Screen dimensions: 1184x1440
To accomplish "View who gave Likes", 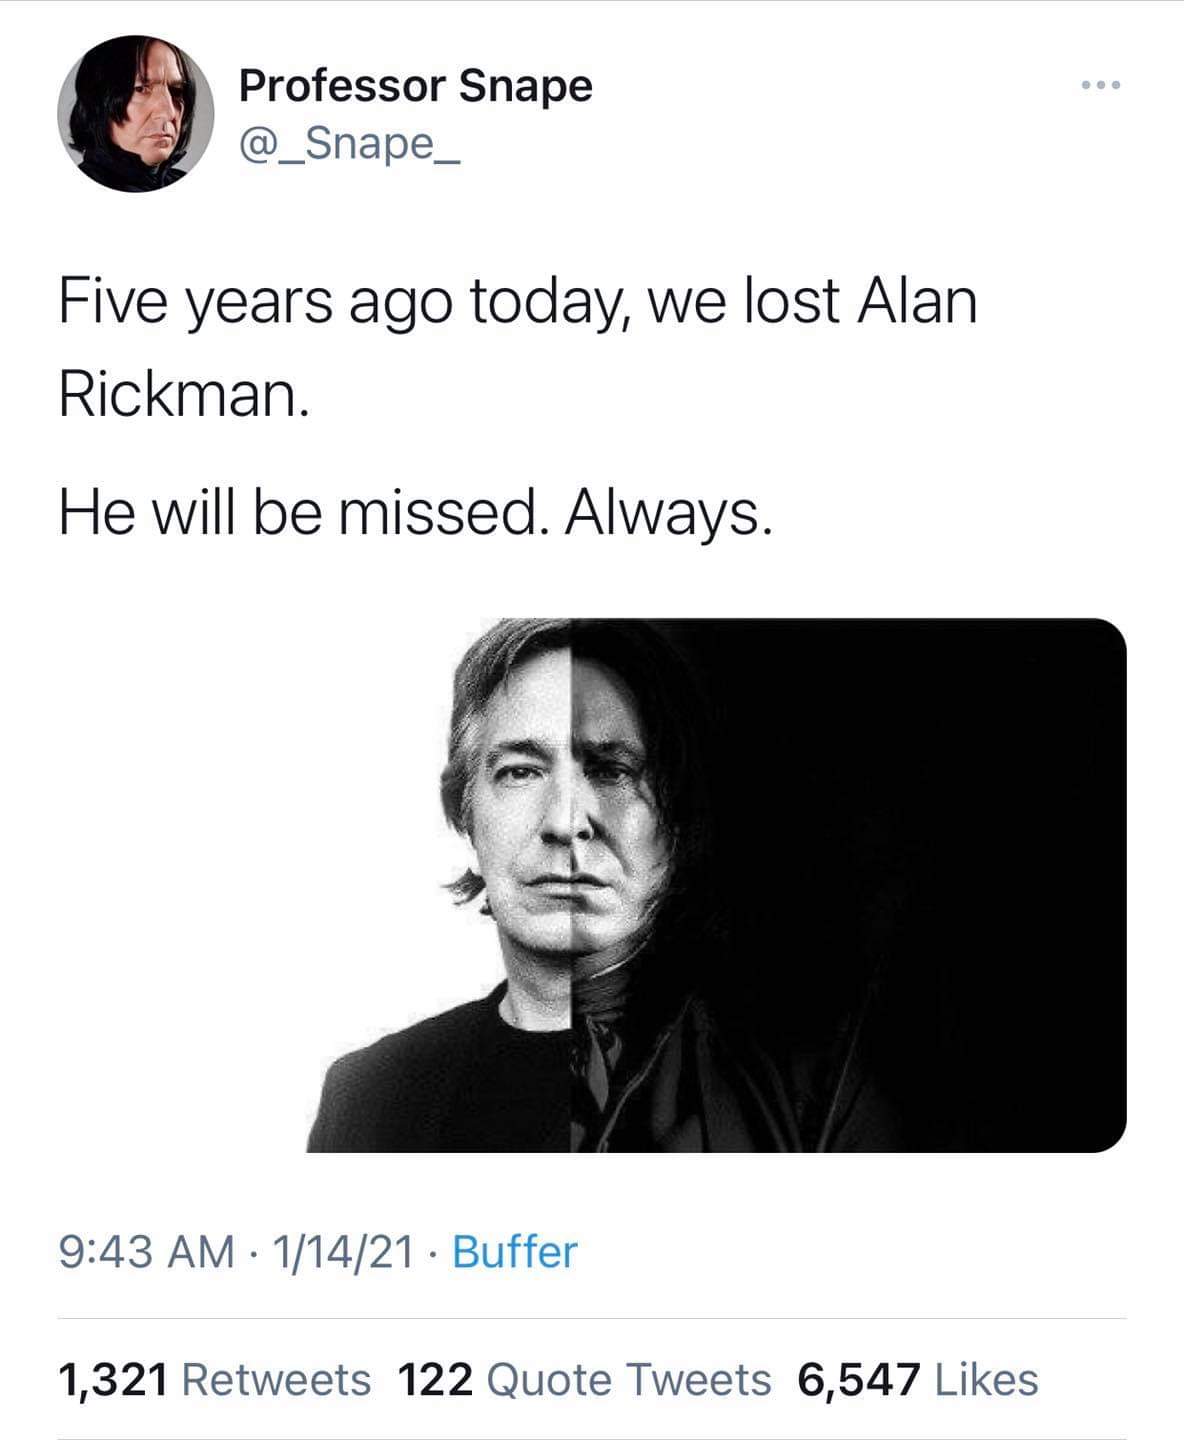I will [987, 1380].
